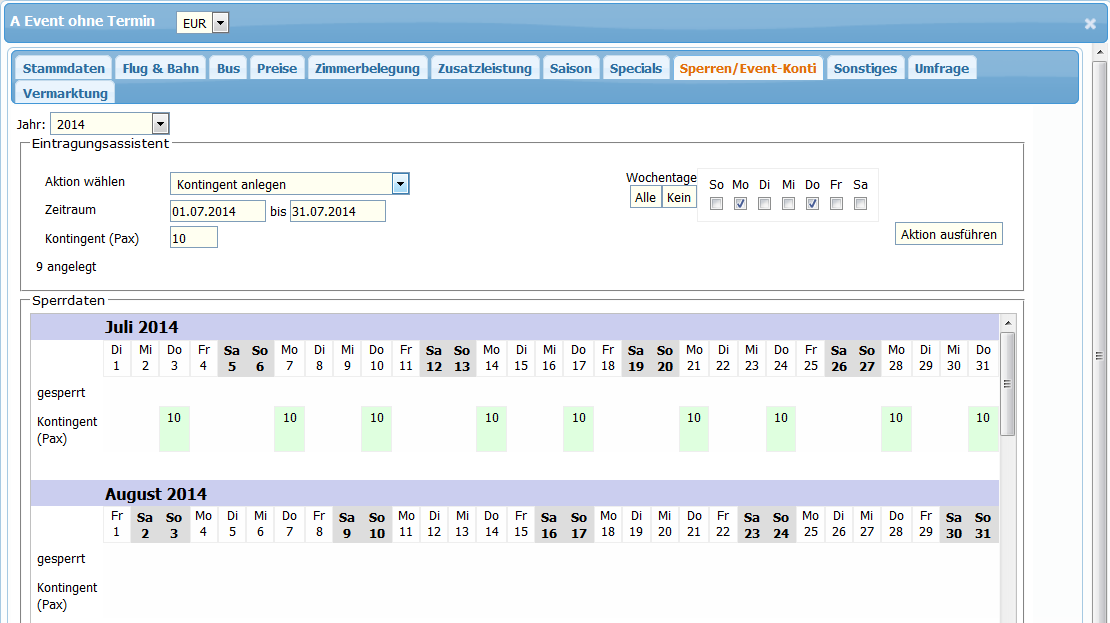Open the Aktion wählen combo box
Viewport: 1110px width, 623px height.
coord(400,184)
